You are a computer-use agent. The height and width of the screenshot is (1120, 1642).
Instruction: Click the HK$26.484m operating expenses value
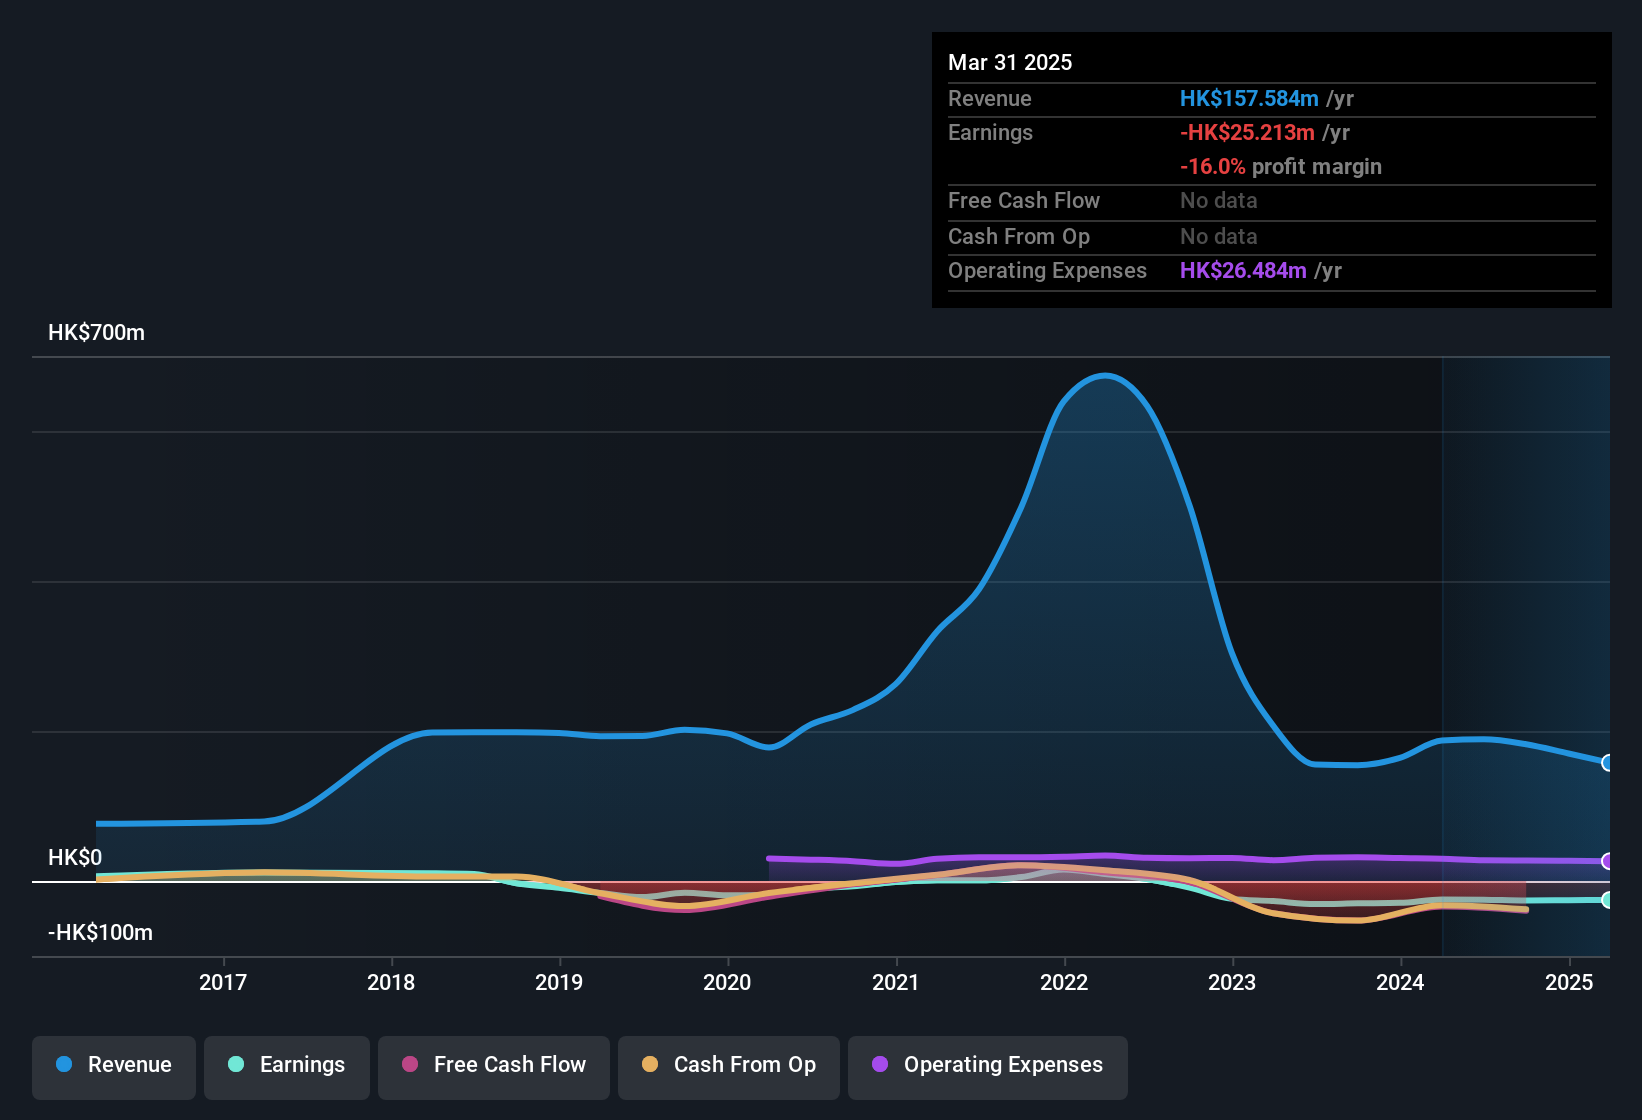(x=1243, y=270)
